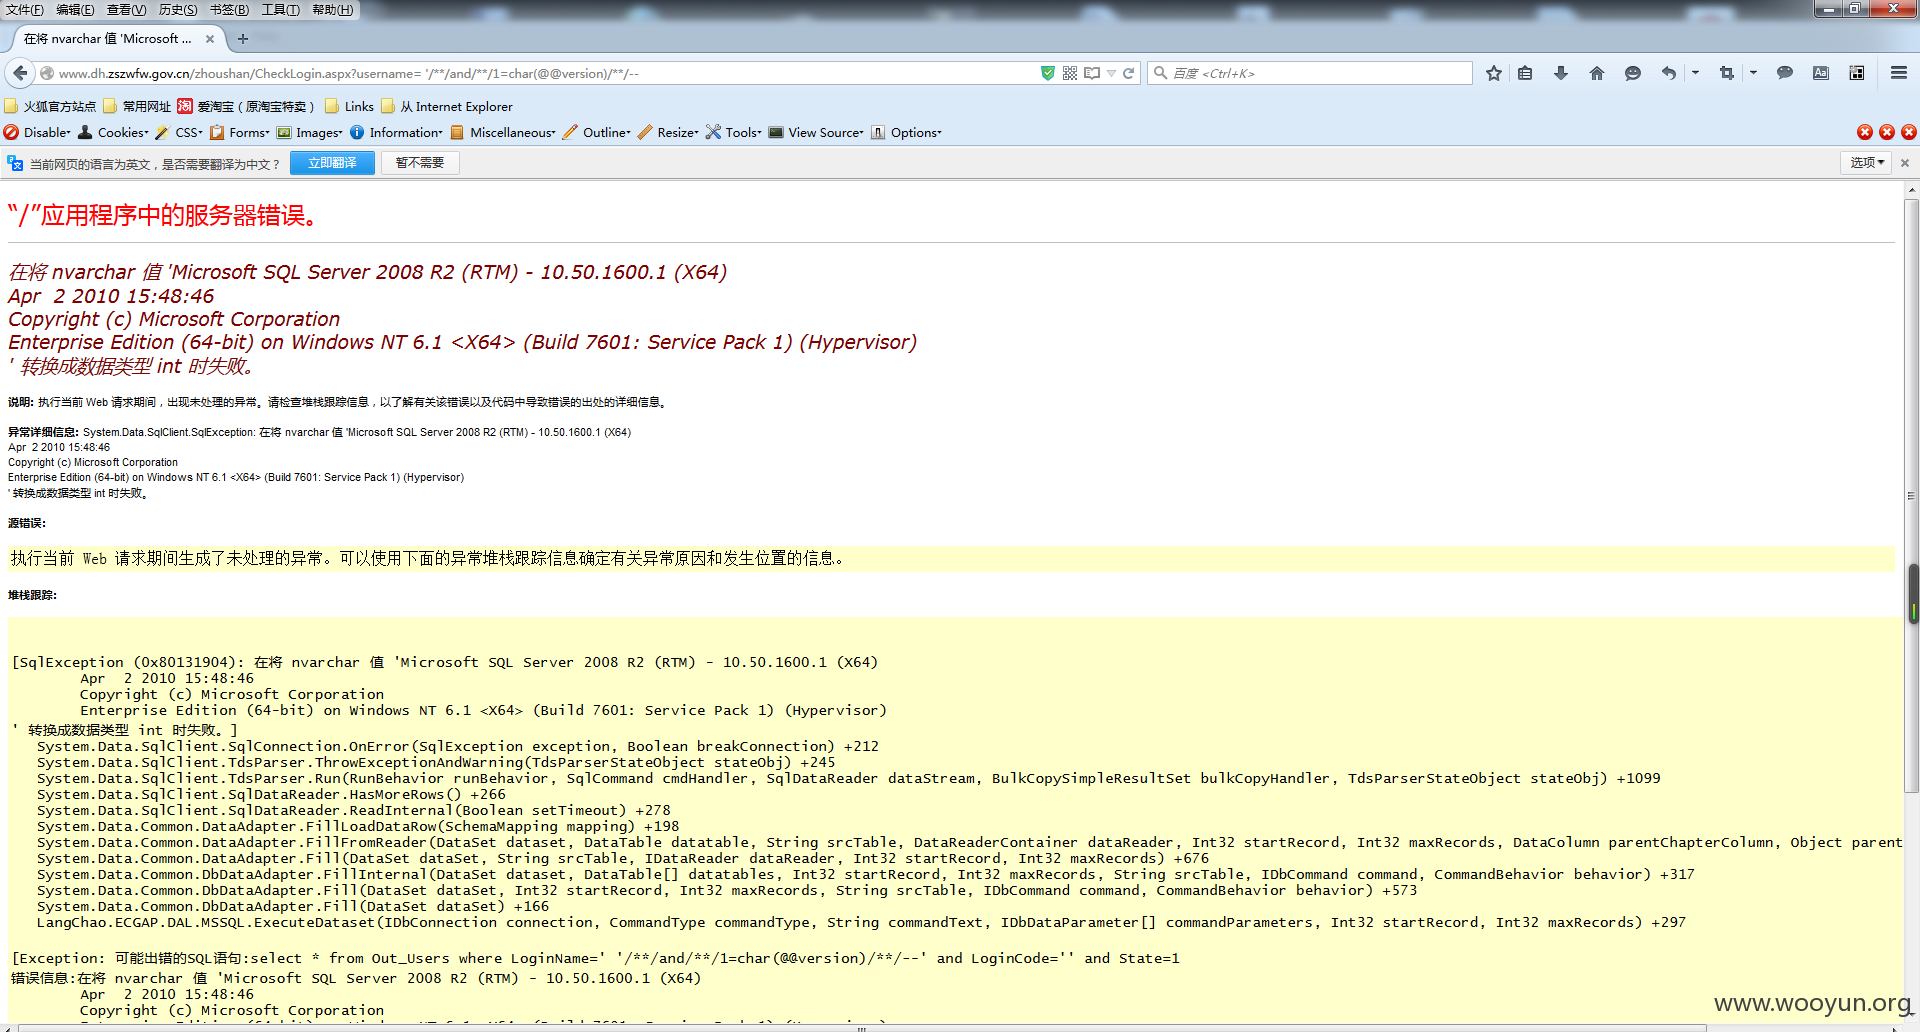Open the 历史(S) menu
The width and height of the screenshot is (1920, 1032).
click(178, 10)
